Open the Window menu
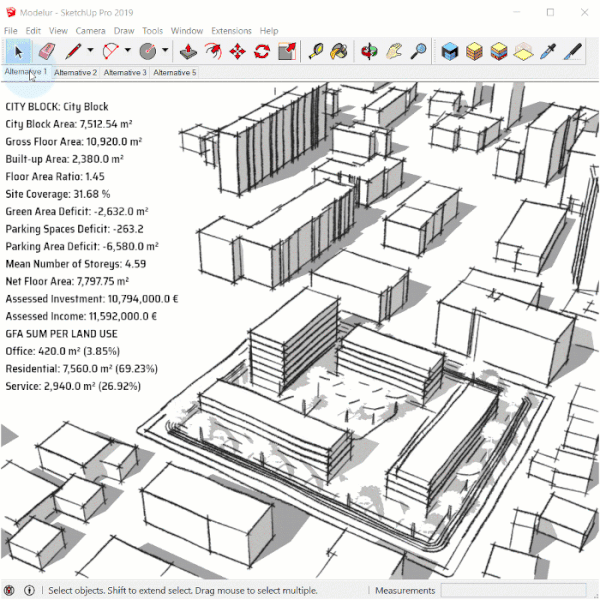 coord(187,31)
